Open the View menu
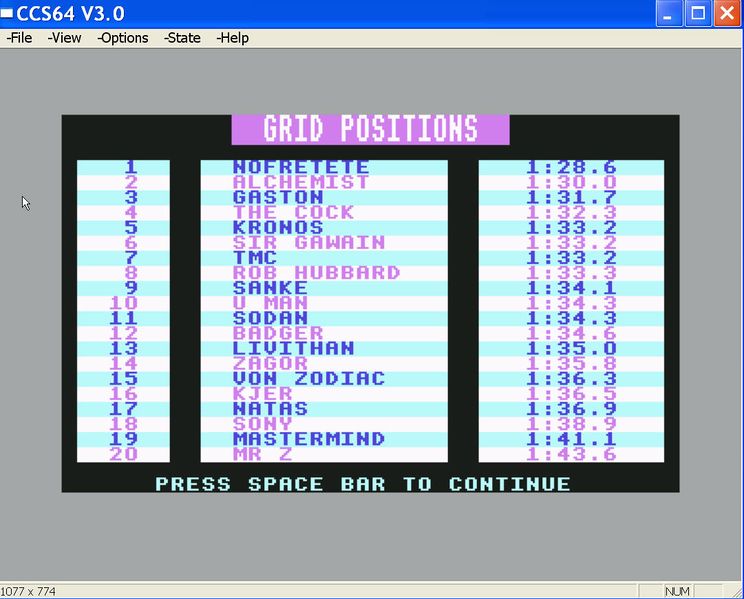The image size is (744, 599). [65, 38]
